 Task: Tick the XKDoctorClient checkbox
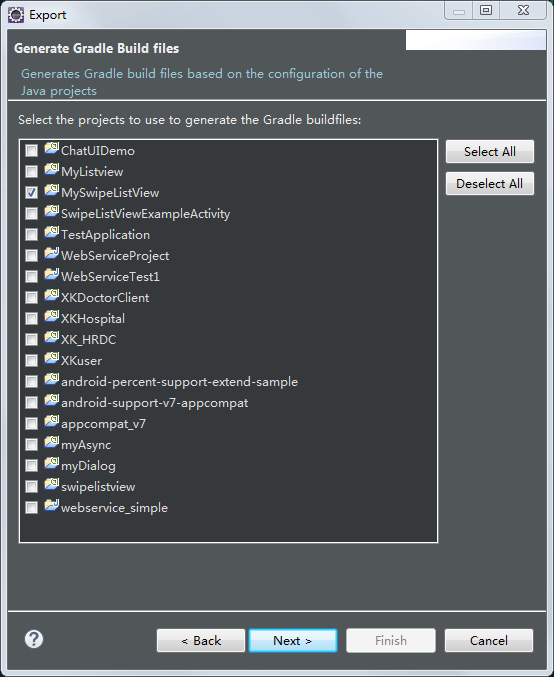point(32,297)
